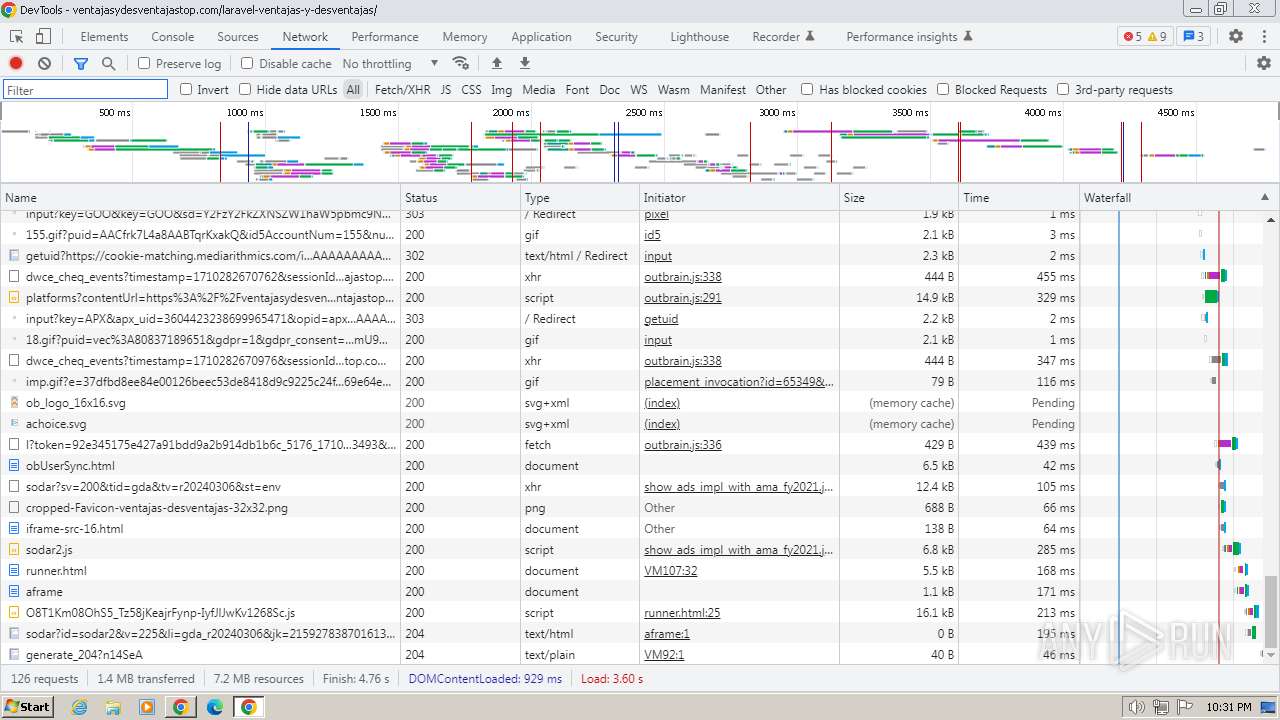Clear the network log icon
1280x720 pixels.
tap(44, 63)
